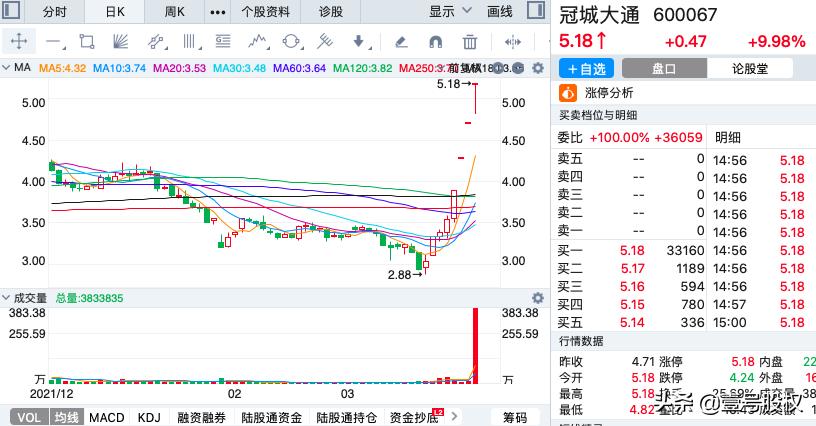The image size is (816, 426).
Task: Click the trash icon to delete drawings
Action: 469,42
